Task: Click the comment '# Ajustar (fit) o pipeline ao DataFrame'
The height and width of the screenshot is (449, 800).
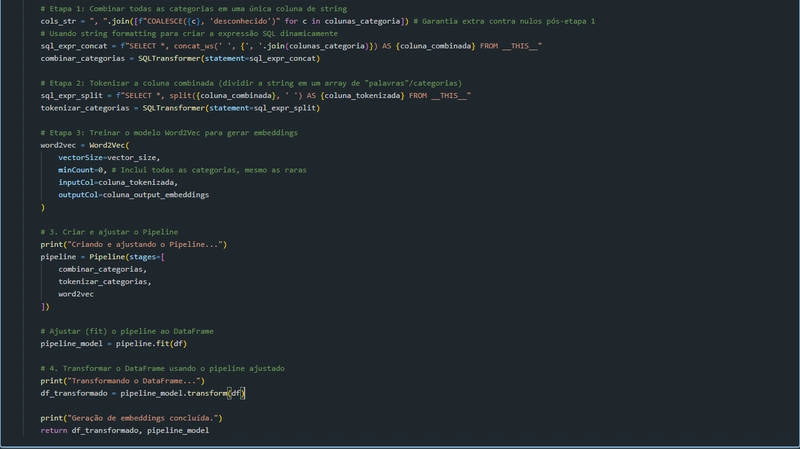Action: click(x=127, y=331)
